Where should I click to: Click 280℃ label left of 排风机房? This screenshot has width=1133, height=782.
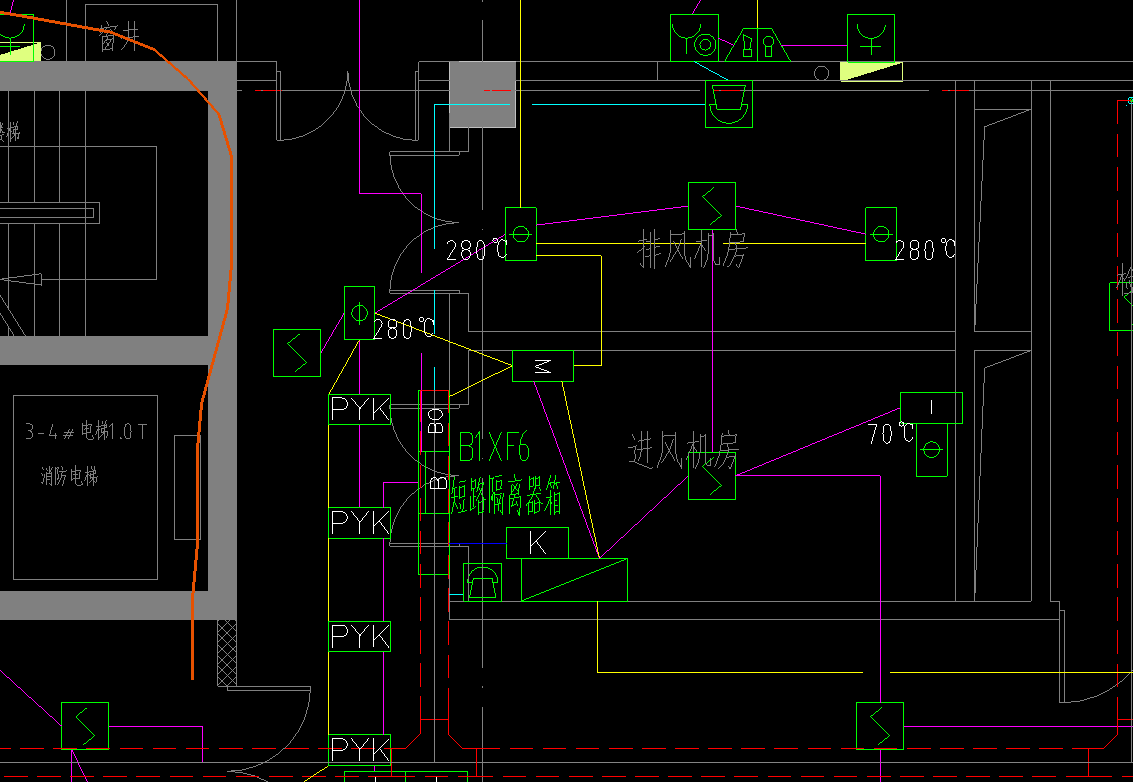477,250
